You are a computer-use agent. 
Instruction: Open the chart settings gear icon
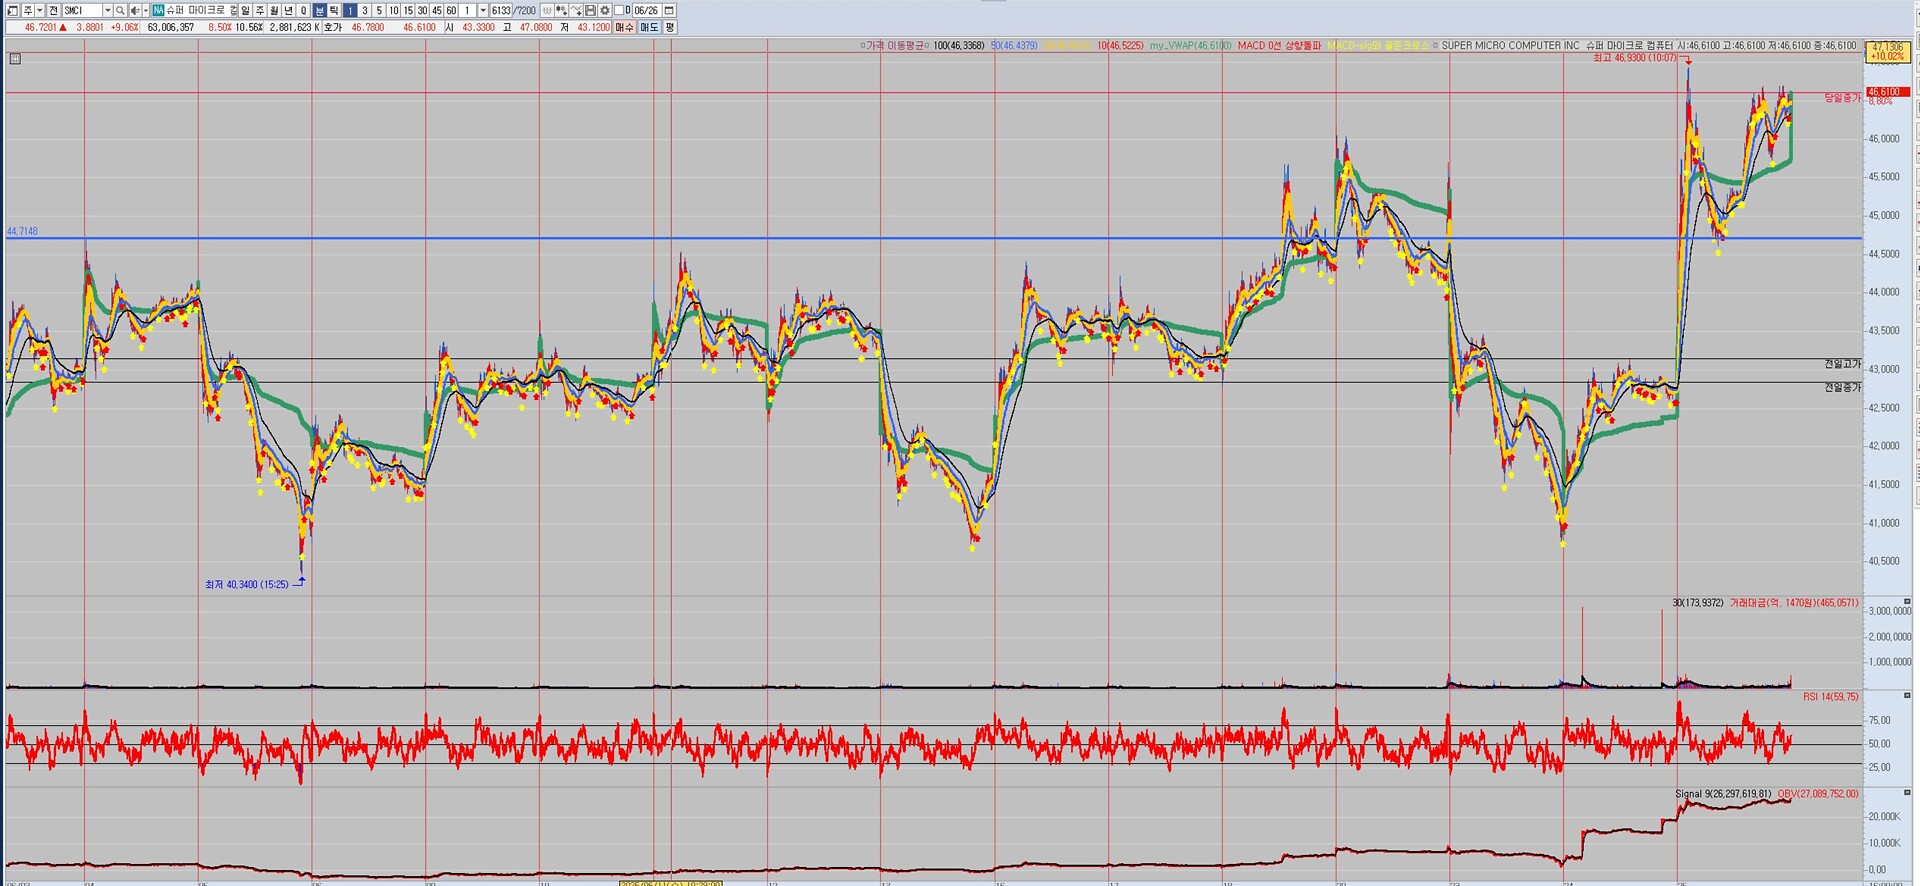[604, 10]
